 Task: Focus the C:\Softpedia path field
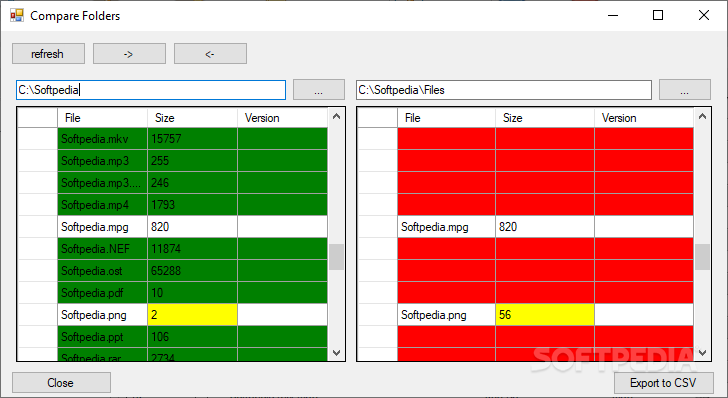pos(151,90)
